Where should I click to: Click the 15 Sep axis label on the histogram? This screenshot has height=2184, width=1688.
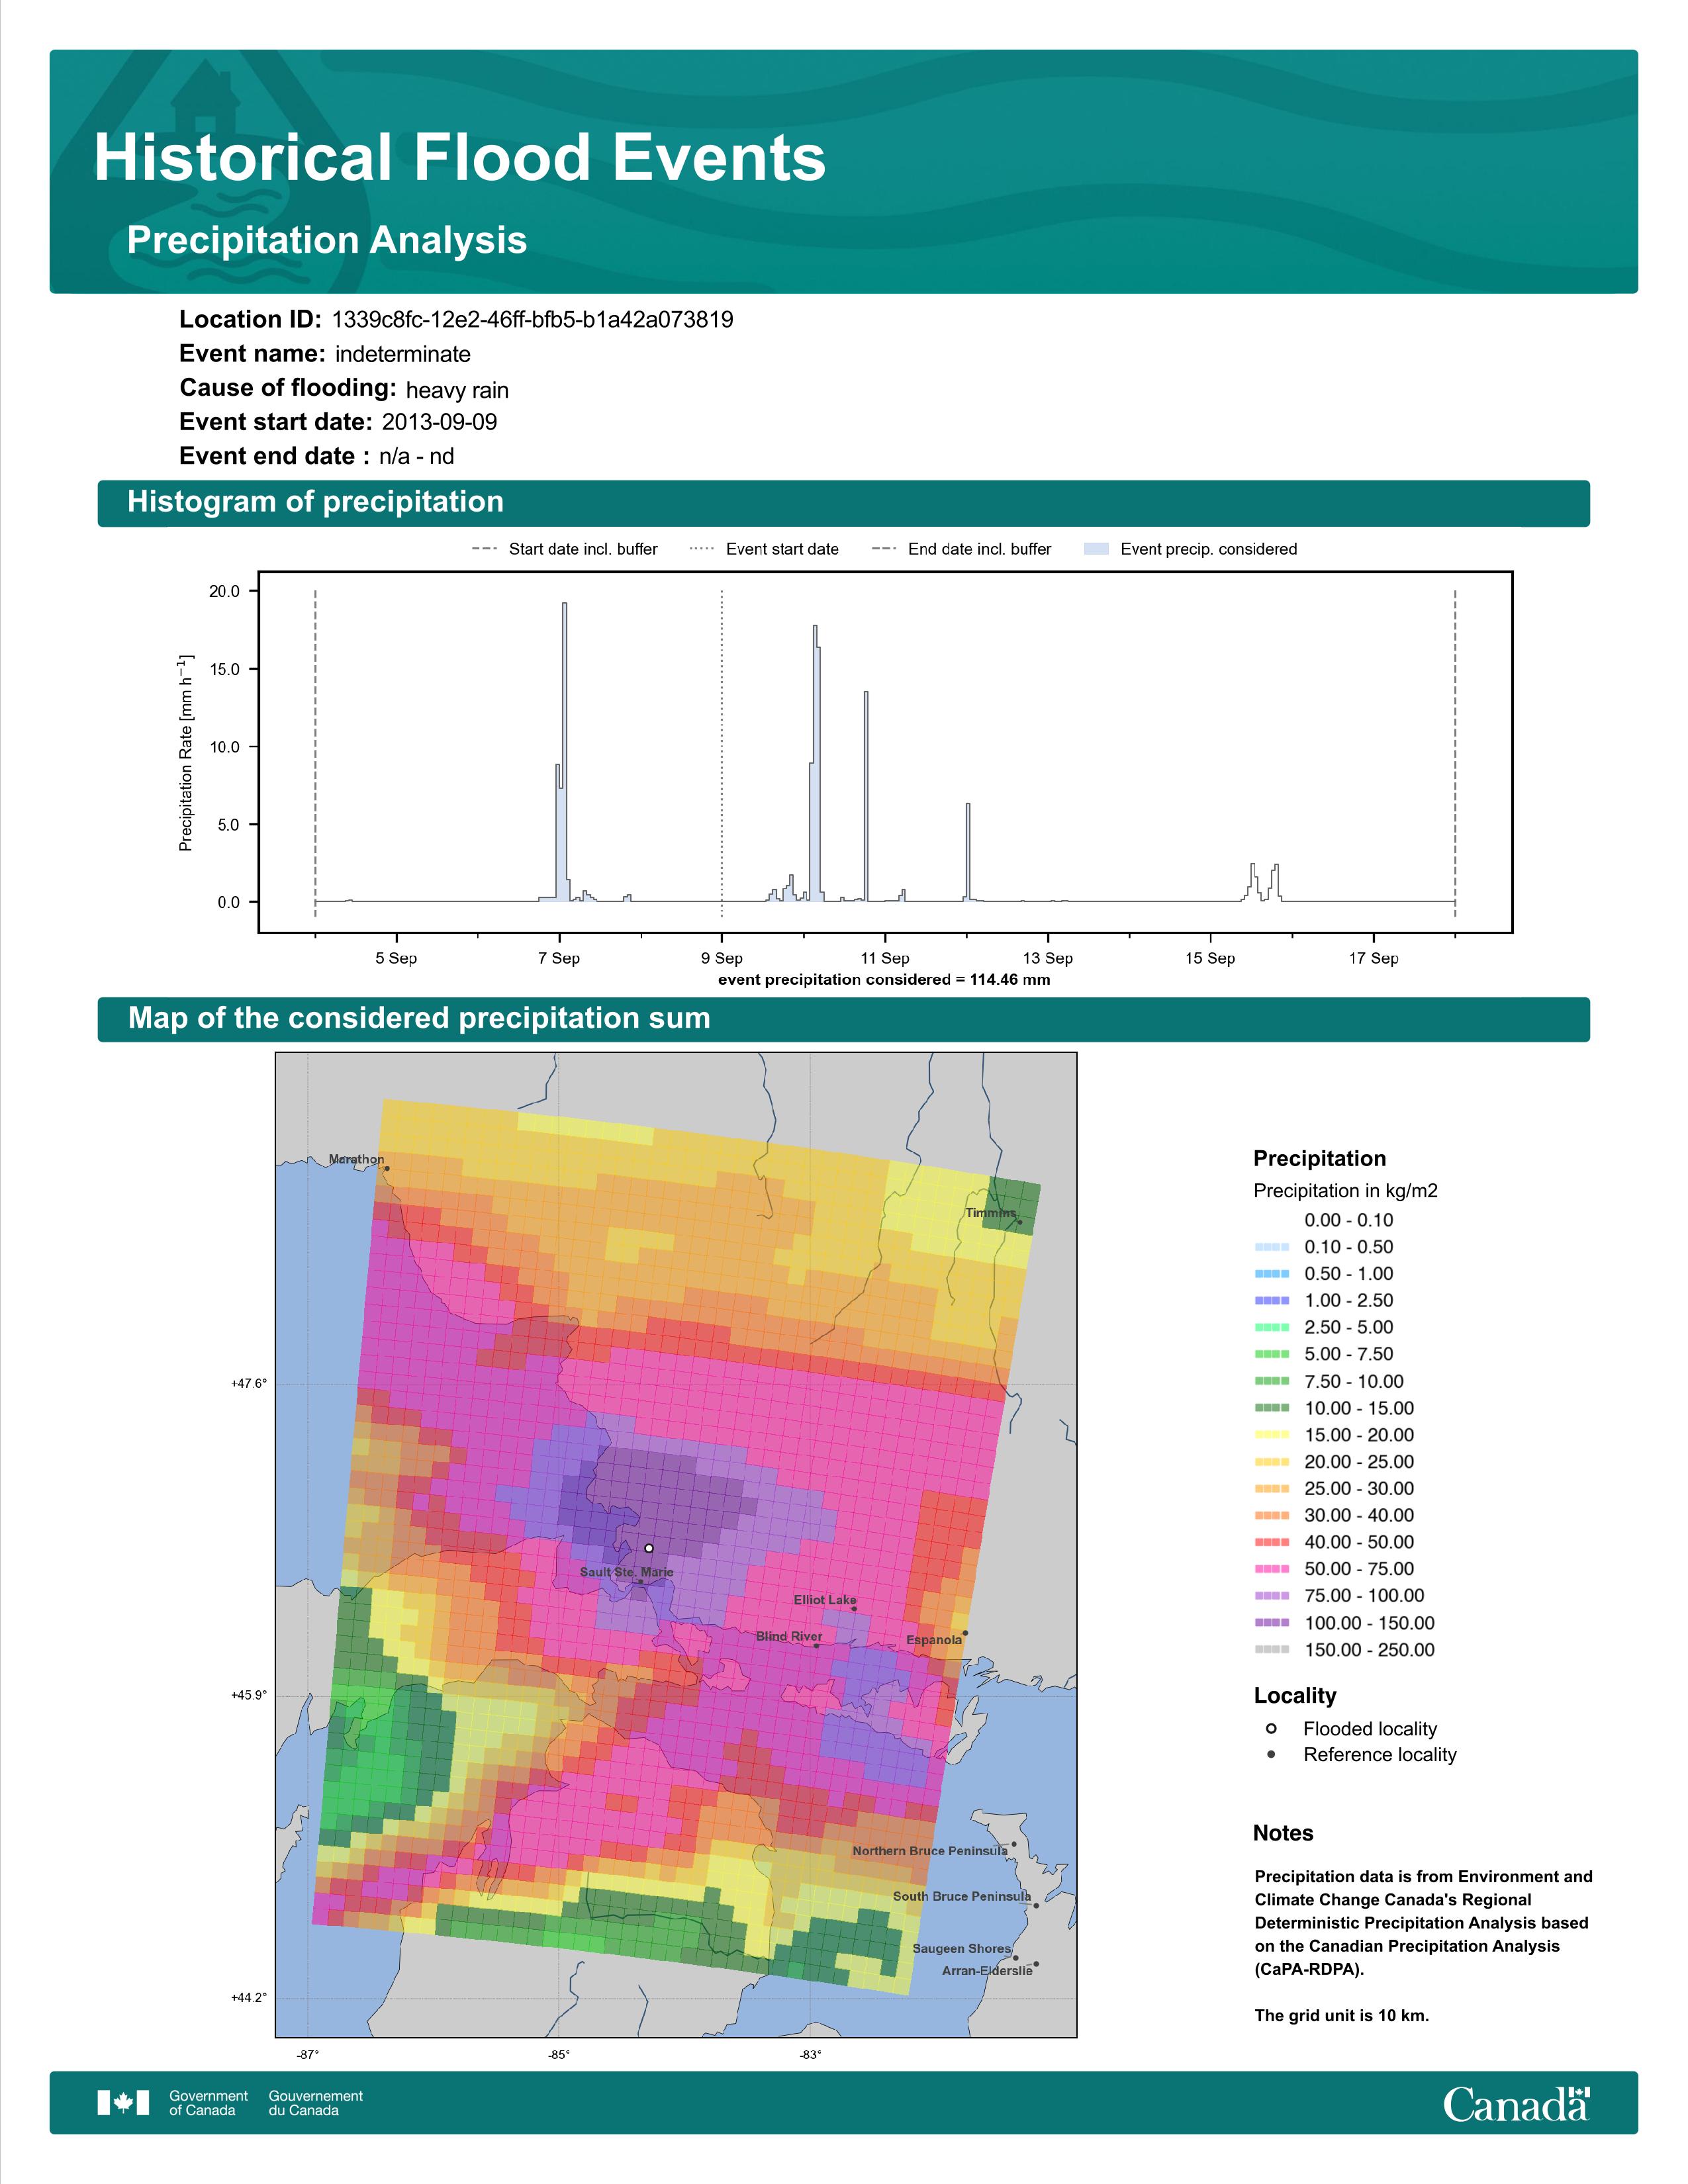point(1210,958)
